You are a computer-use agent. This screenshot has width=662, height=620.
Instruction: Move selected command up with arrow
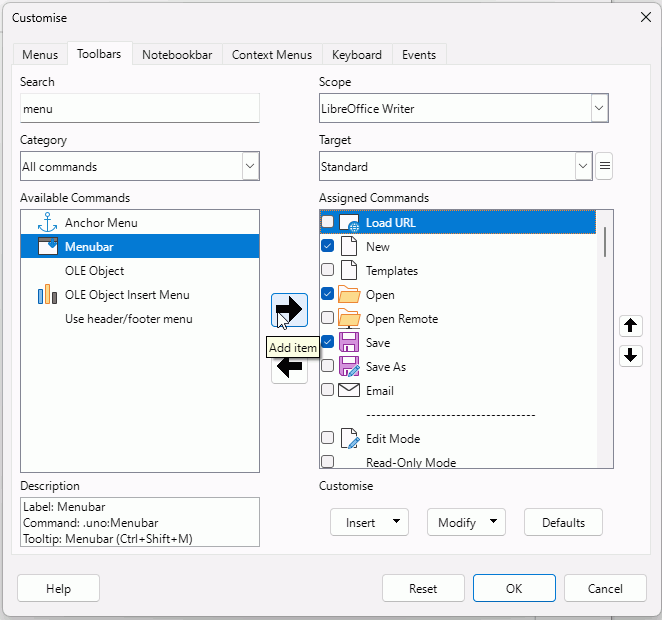point(630,326)
